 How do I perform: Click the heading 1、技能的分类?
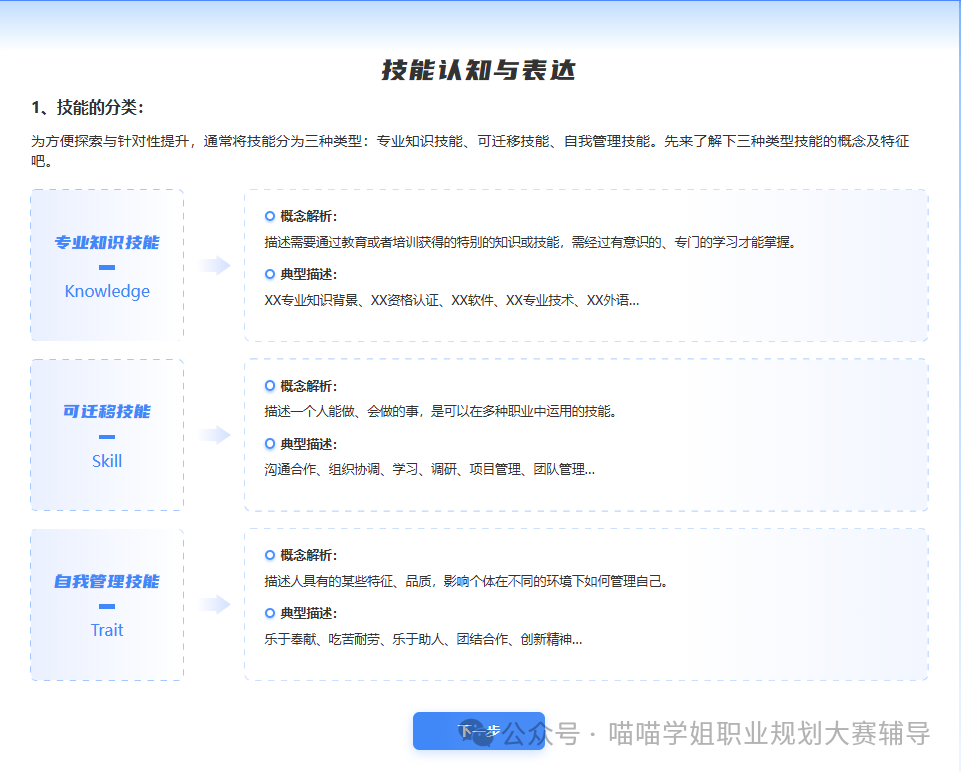[88, 108]
